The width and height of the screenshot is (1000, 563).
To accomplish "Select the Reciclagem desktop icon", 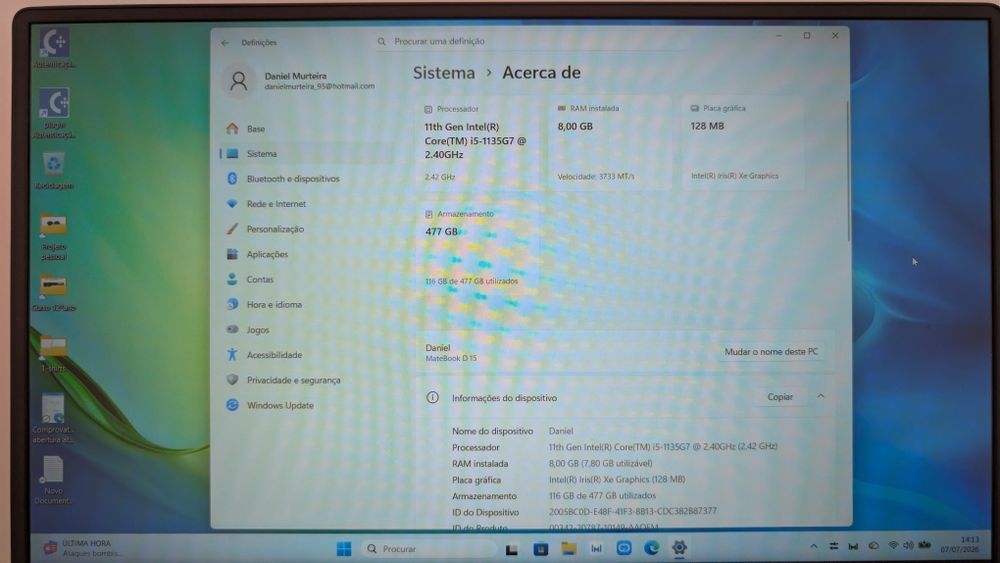I will point(54,171).
